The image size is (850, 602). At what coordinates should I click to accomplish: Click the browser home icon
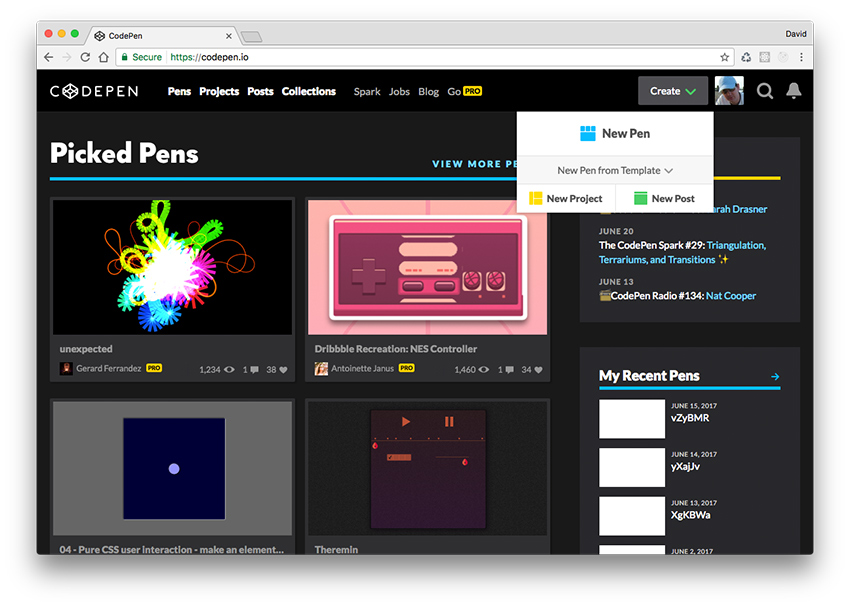click(104, 57)
